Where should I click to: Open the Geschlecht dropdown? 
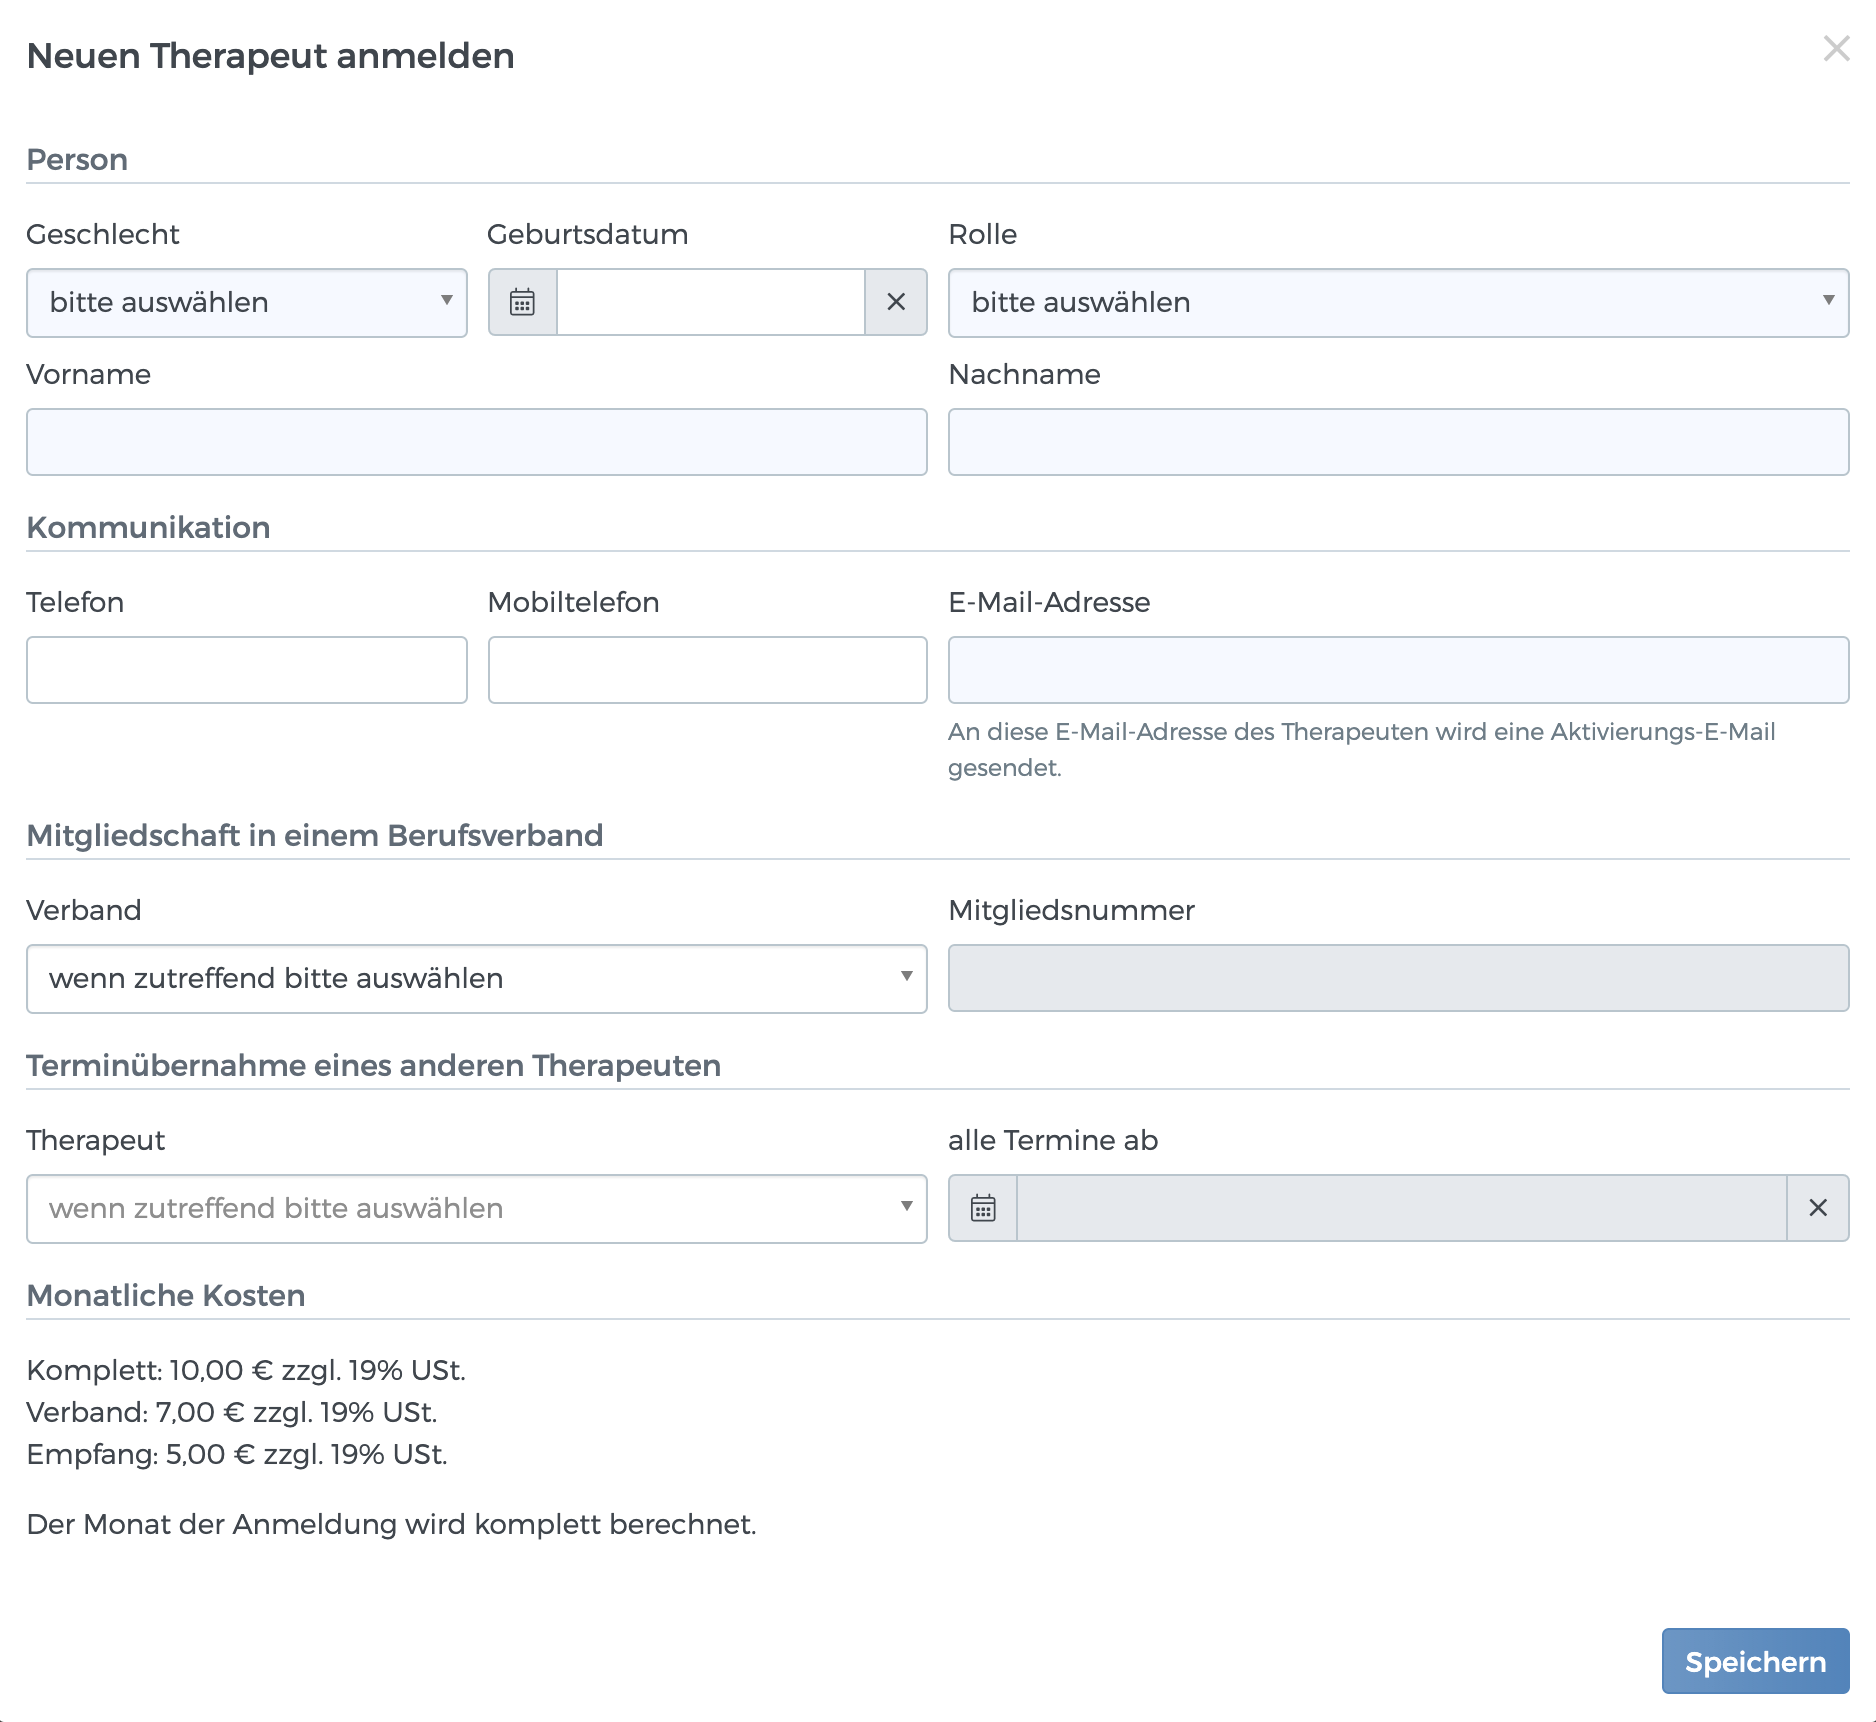pos(246,302)
